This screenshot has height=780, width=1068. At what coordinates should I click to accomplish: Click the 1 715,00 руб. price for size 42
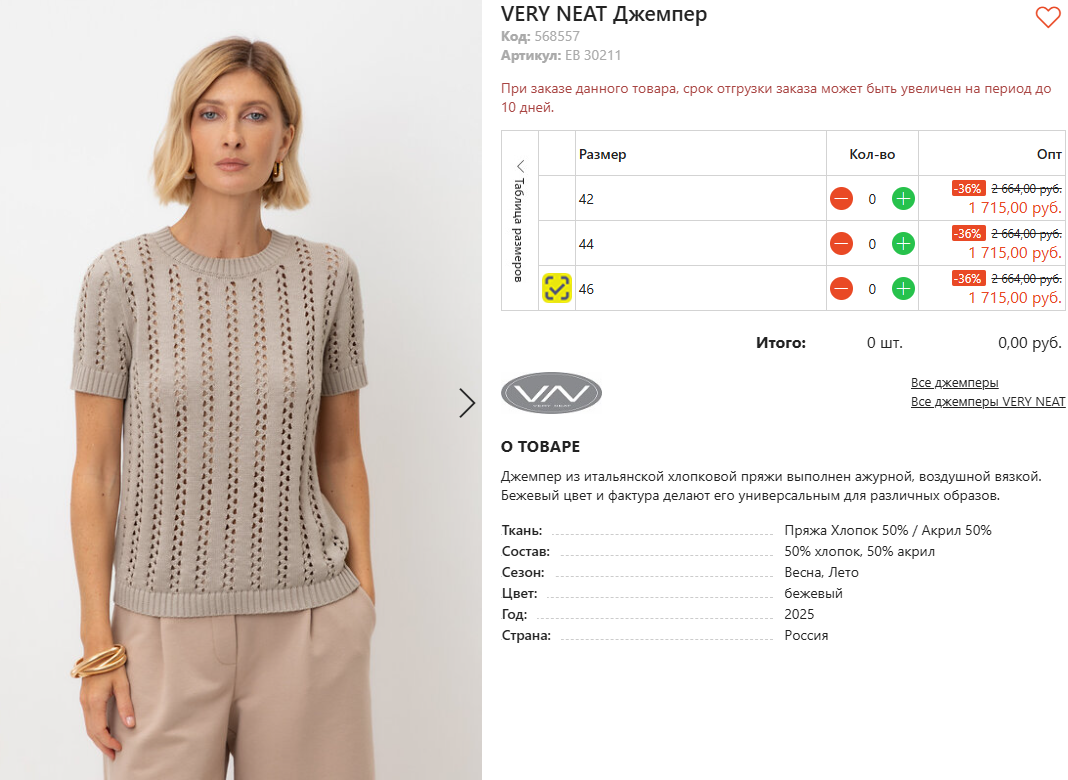[x=1014, y=208]
